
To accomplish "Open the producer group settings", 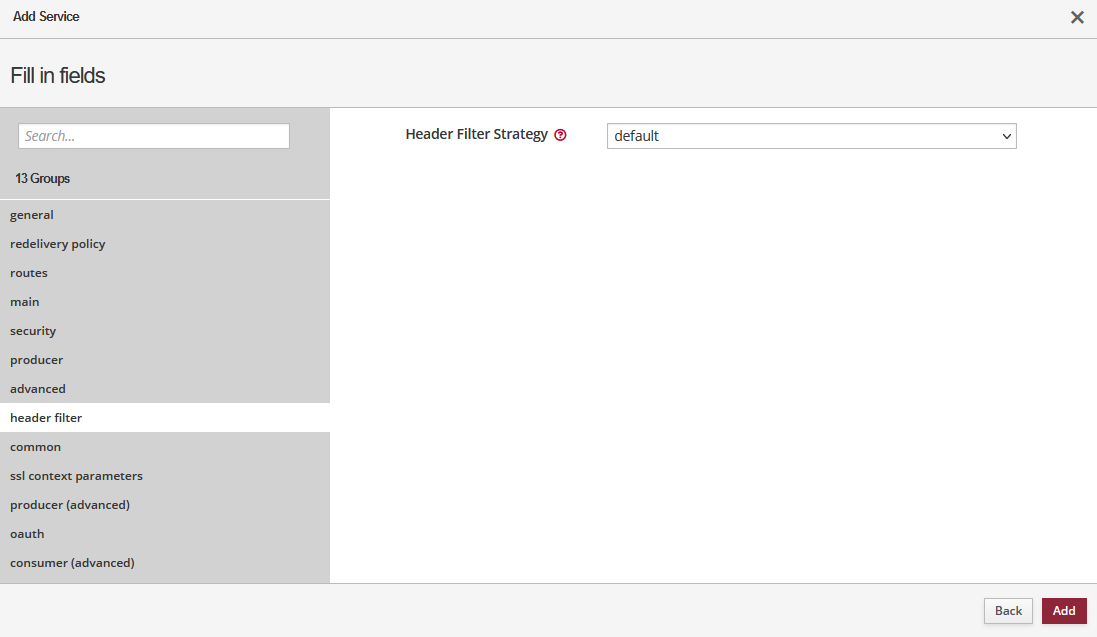I will (36, 359).
